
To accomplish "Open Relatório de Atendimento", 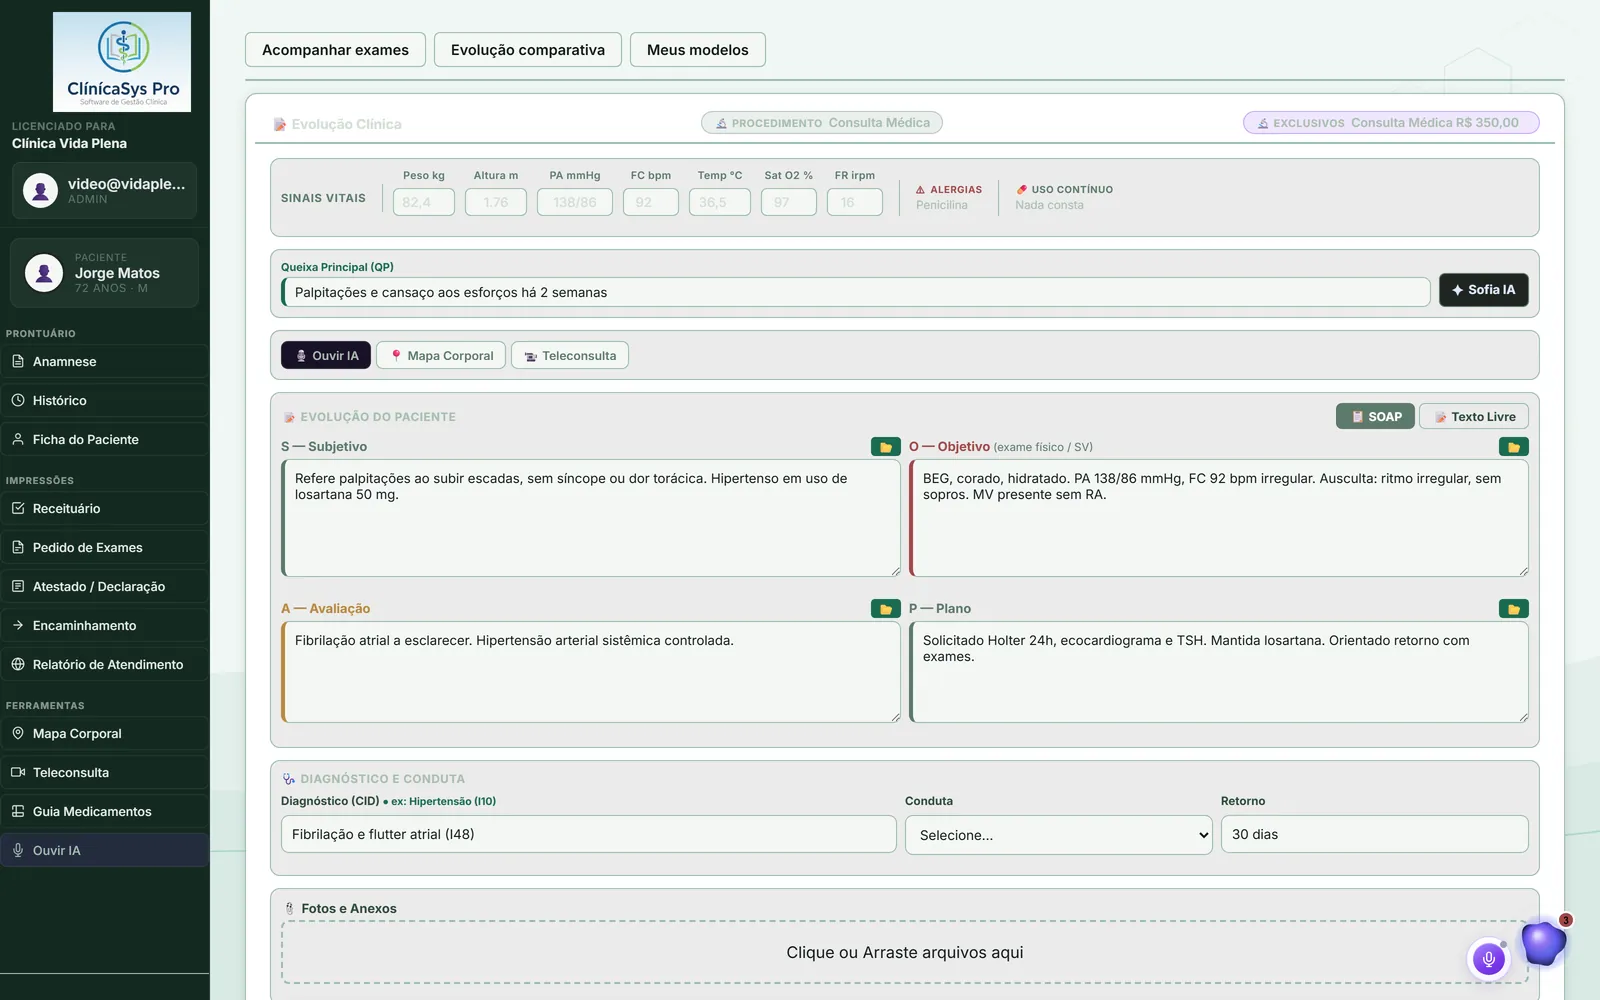I will [x=105, y=665].
